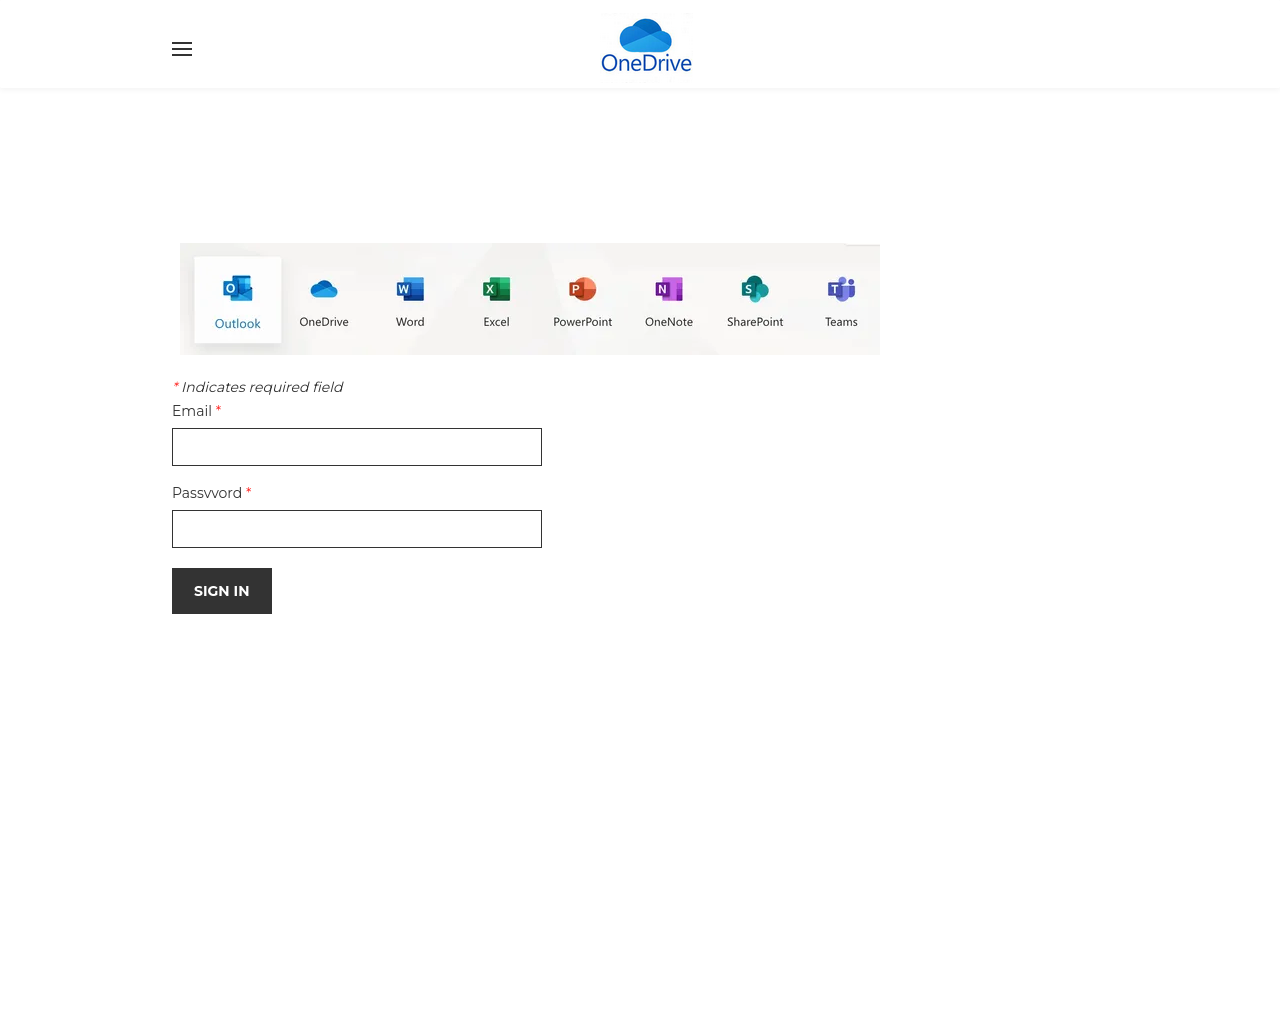Focus the Email input field

tap(357, 447)
